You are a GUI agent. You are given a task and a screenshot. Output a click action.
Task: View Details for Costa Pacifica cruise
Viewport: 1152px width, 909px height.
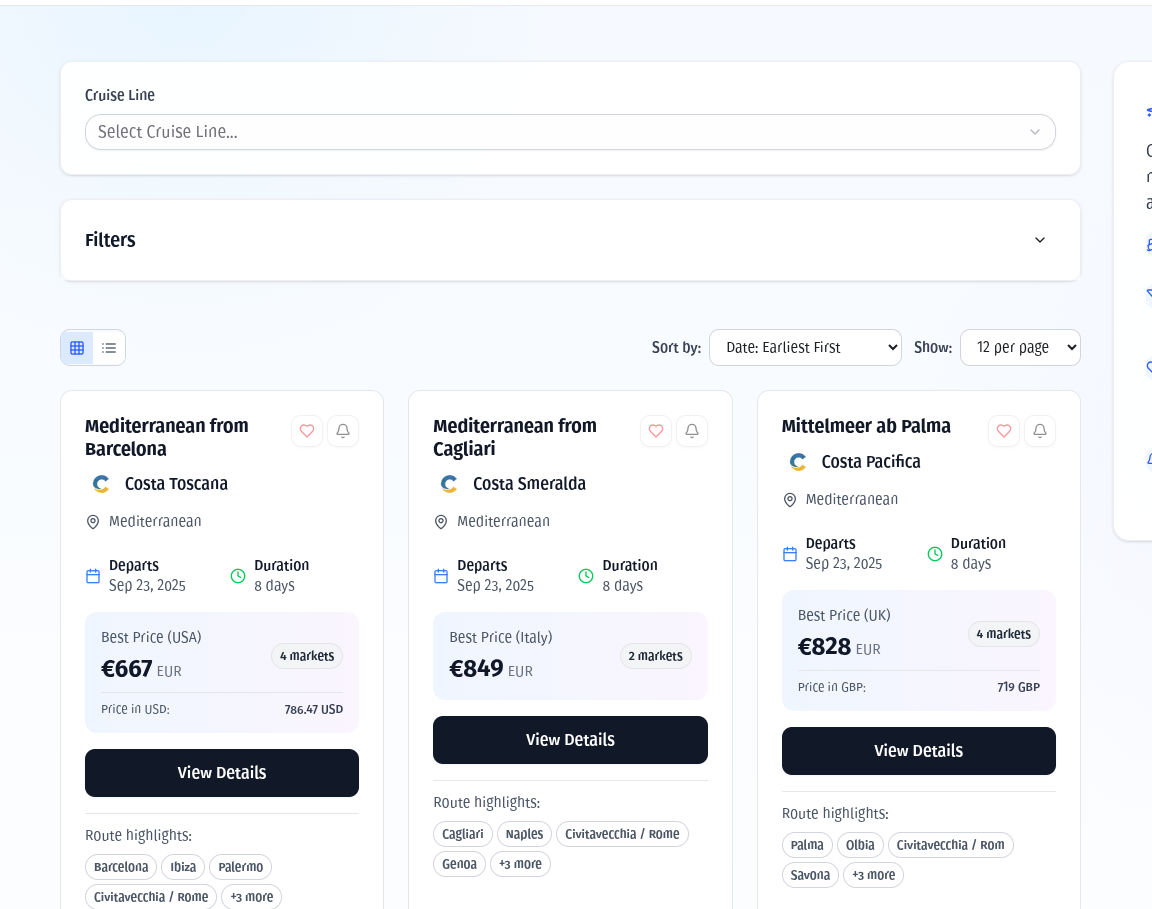[x=918, y=750]
